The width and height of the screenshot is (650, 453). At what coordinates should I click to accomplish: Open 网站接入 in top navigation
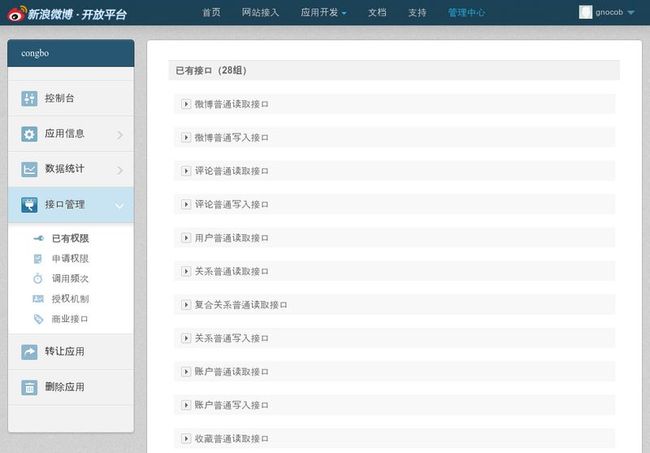(x=260, y=12)
